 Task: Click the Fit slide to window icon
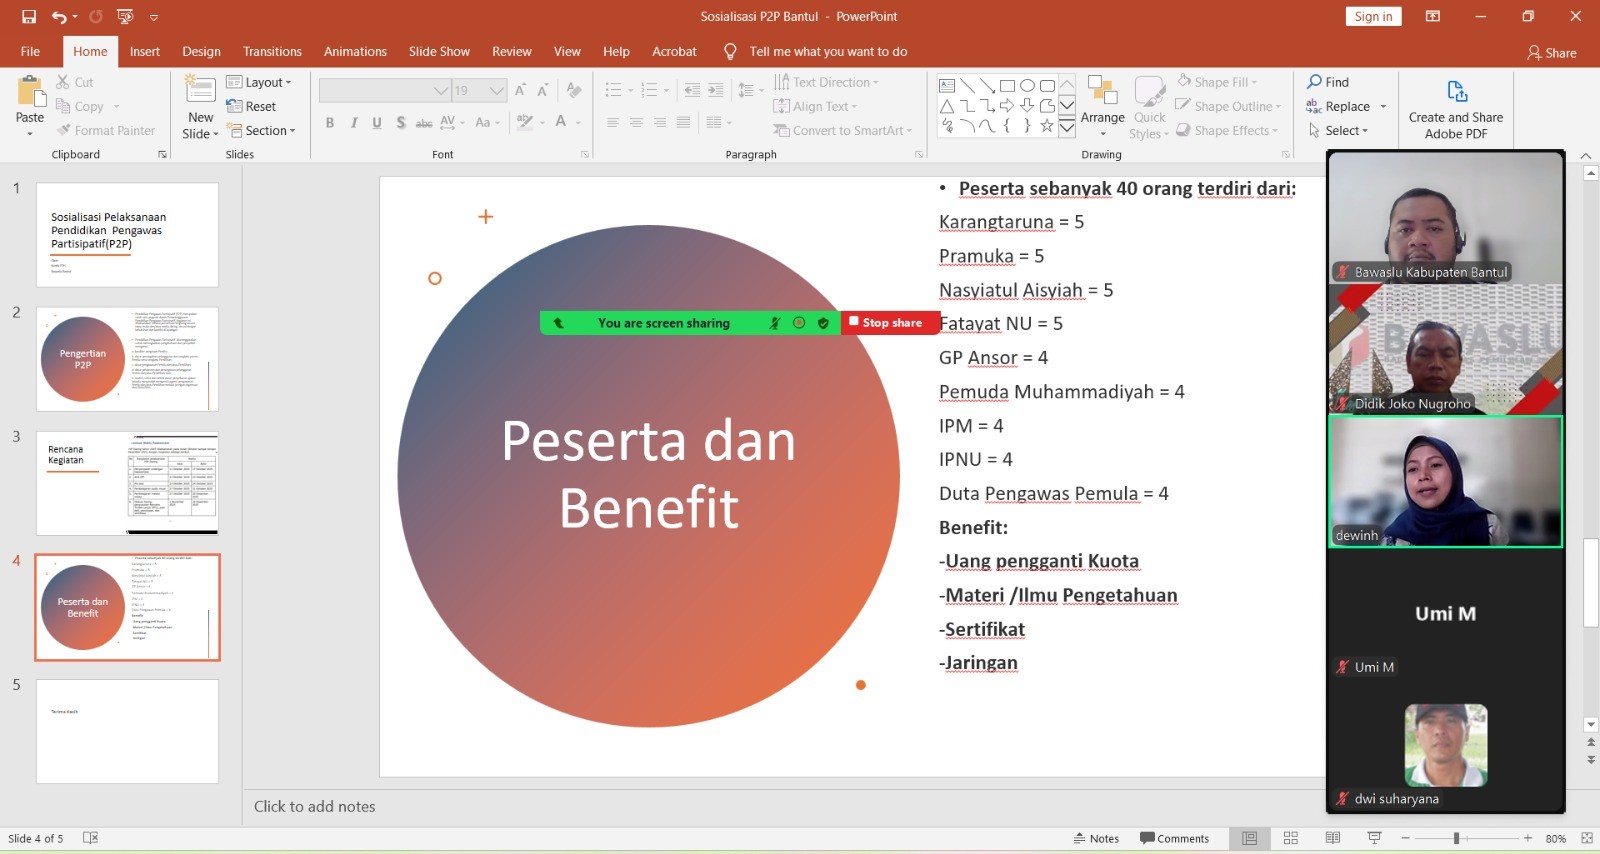(x=1587, y=838)
